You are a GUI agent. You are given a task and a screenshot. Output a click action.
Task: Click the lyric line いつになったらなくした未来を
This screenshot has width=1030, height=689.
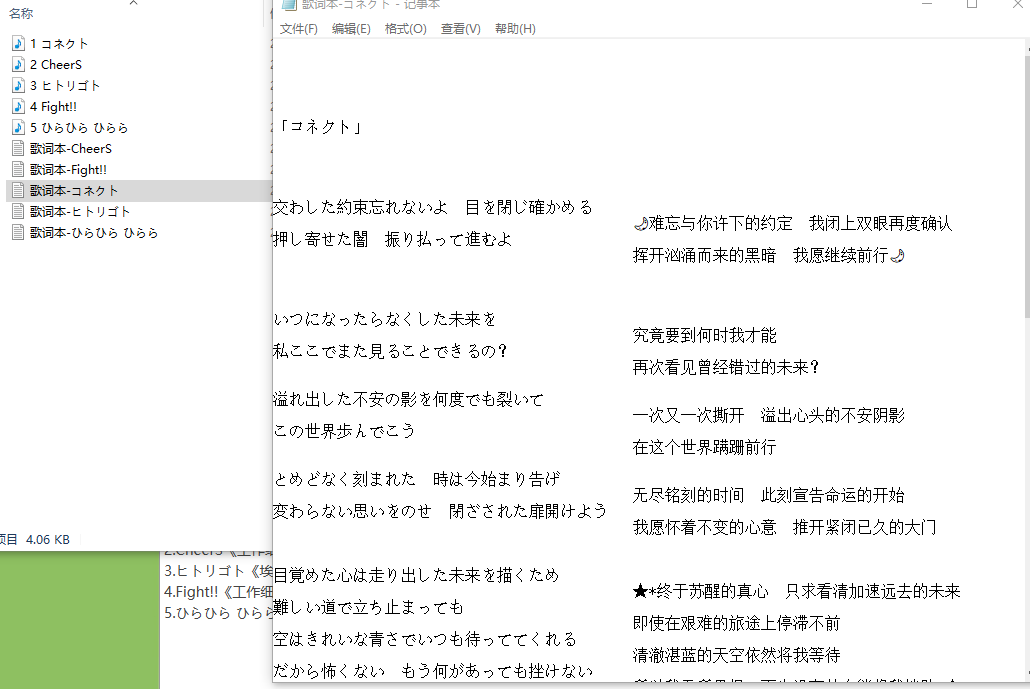385,319
